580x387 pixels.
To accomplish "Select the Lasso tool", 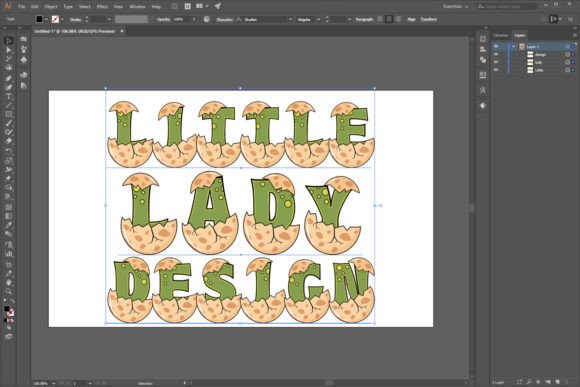I will click(x=9, y=68).
